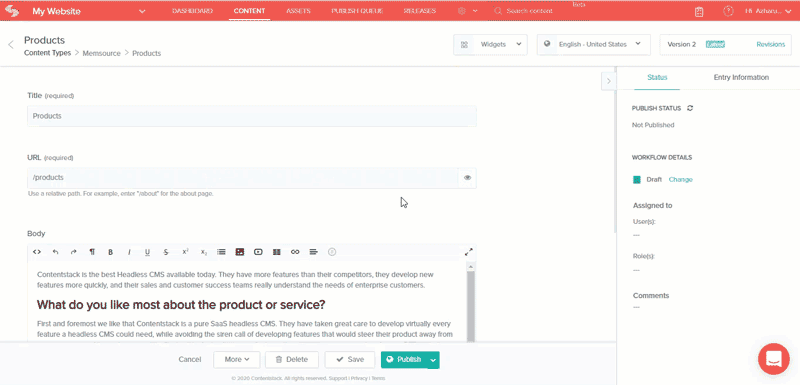800x385 pixels.
Task: Switch to the Status tab
Action: [657, 78]
